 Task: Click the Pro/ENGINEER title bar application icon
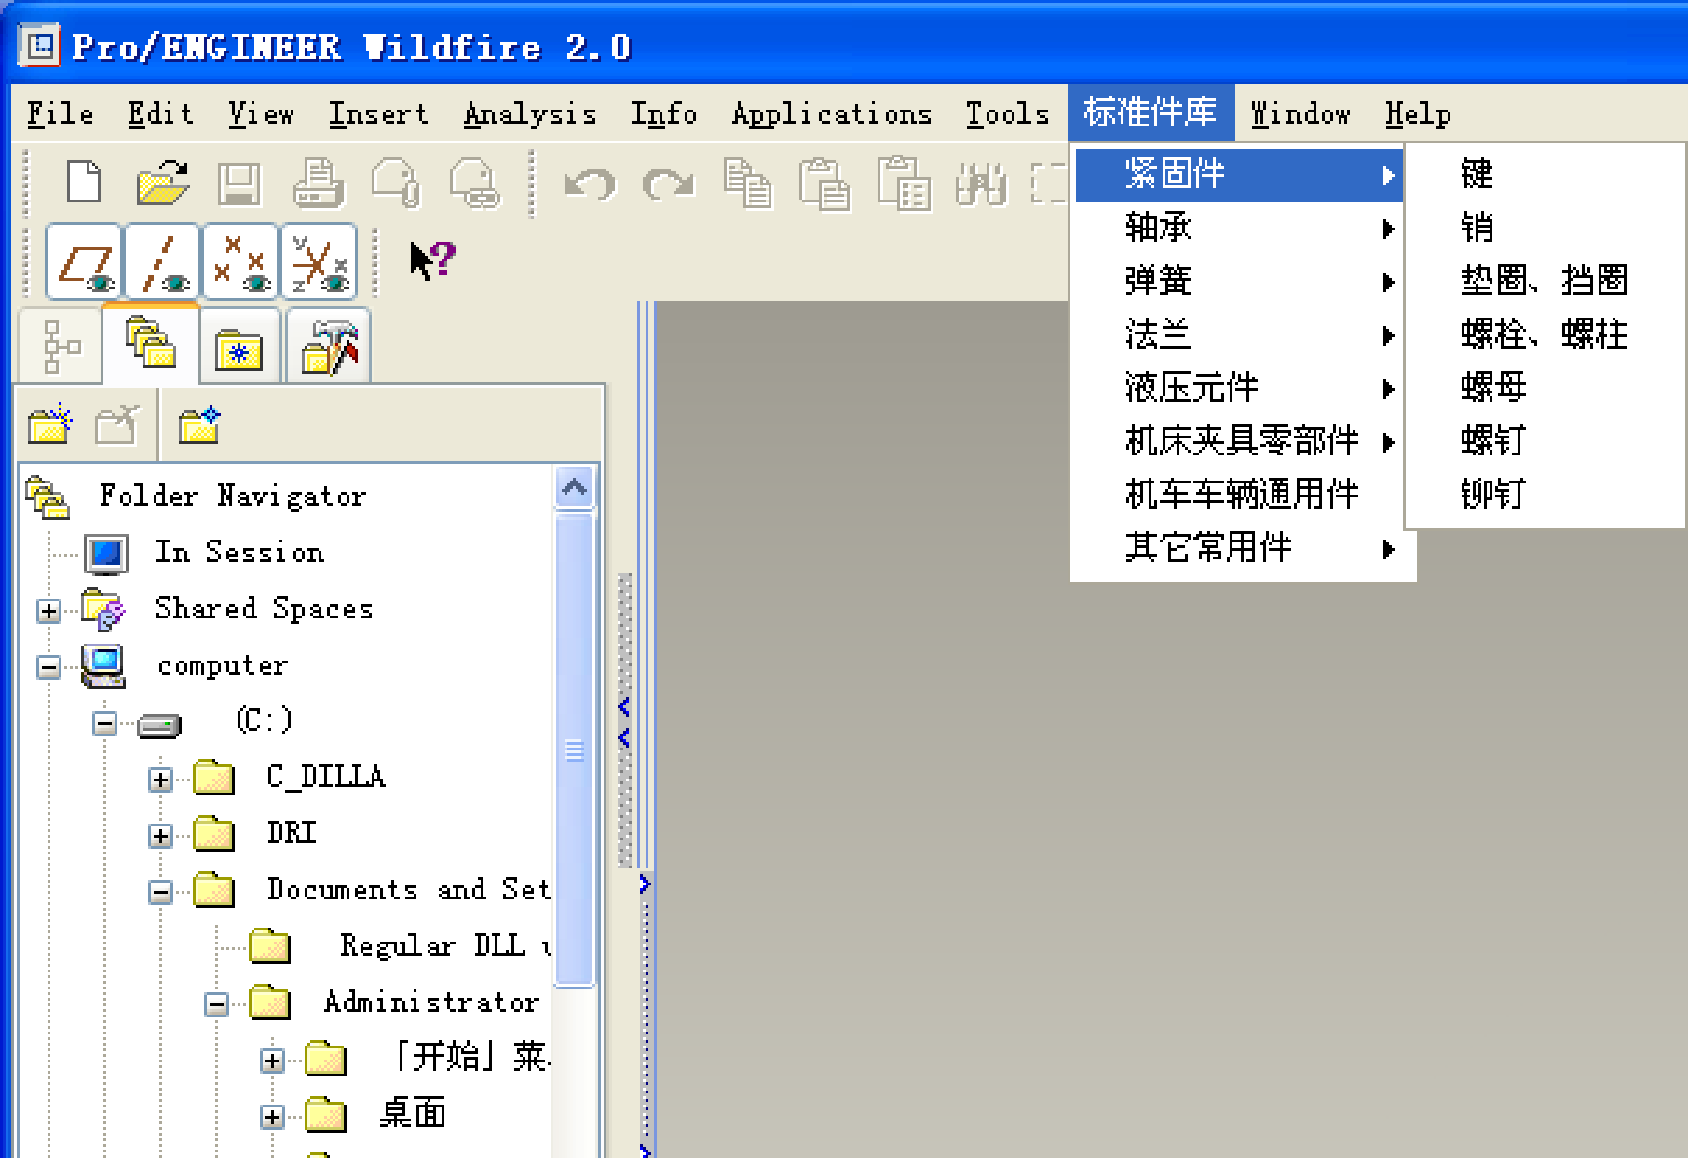(x=41, y=46)
